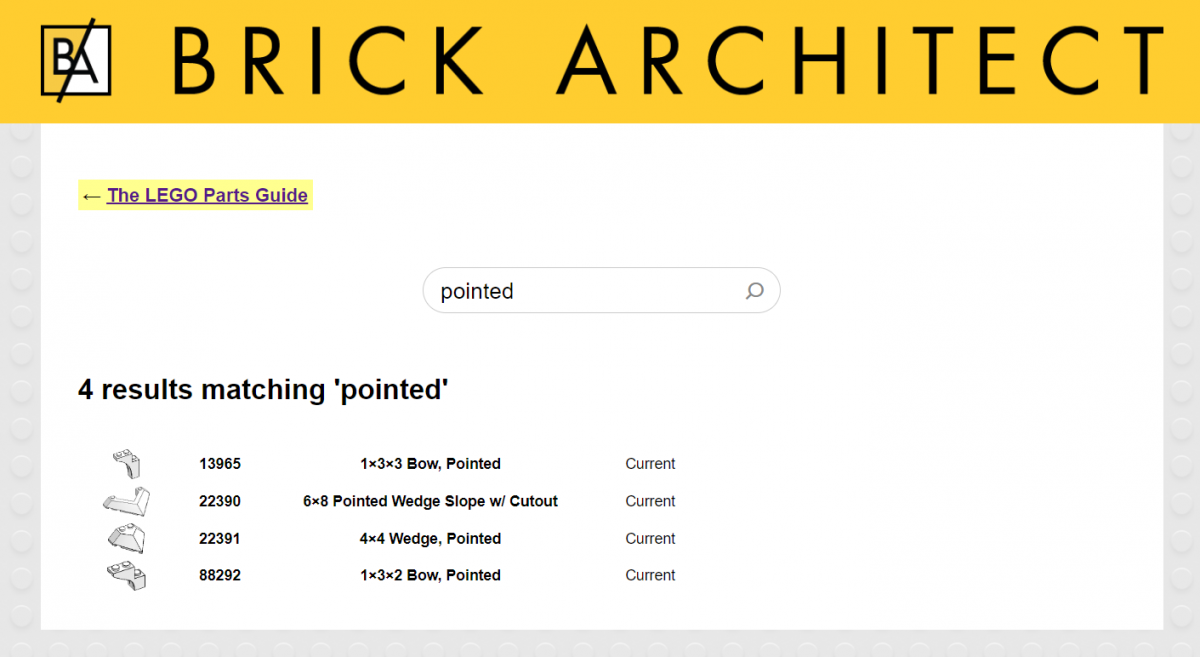Image resolution: width=1200 pixels, height=657 pixels.
Task: Click the magnifying glass search icon
Action: coord(755,290)
